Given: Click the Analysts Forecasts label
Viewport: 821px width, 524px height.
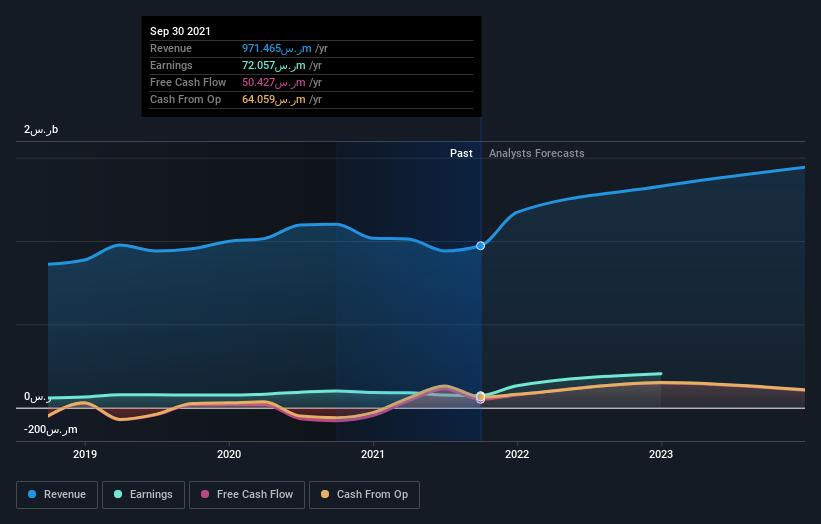Looking at the screenshot, I should tap(537, 153).
